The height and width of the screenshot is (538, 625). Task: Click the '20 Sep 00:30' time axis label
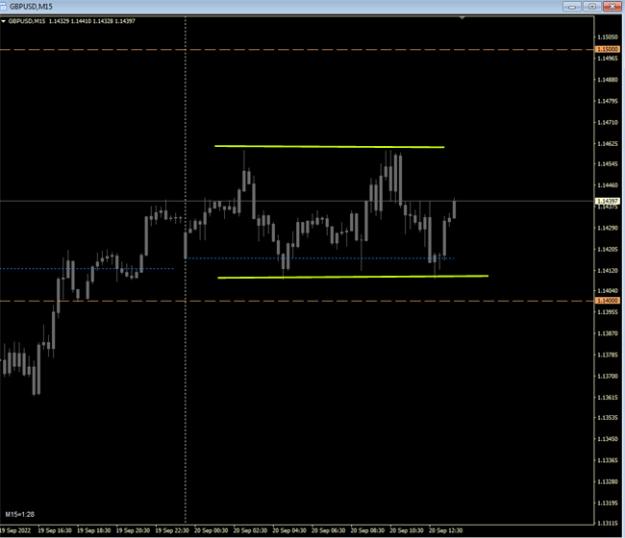click(x=211, y=531)
